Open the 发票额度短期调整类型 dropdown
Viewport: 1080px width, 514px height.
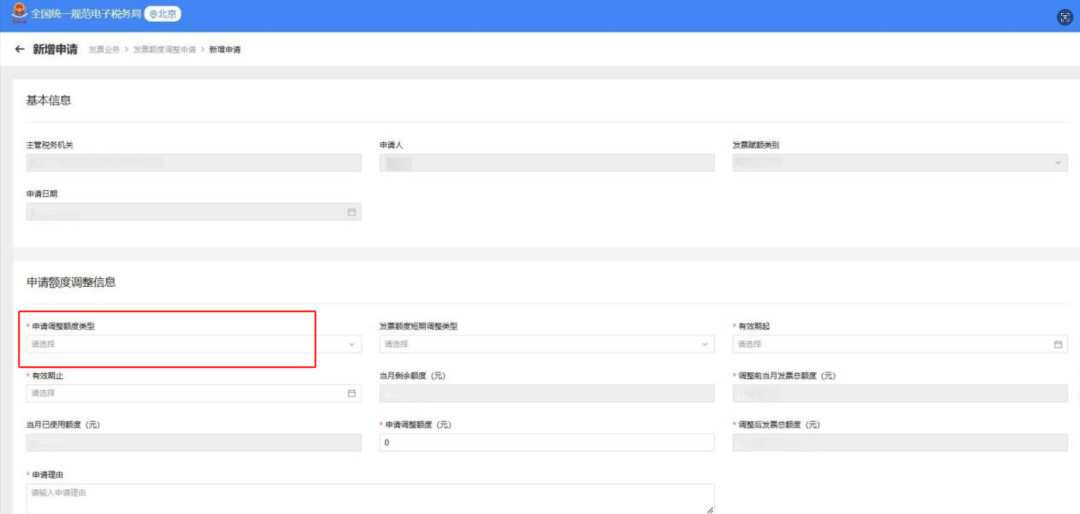coord(546,344)
